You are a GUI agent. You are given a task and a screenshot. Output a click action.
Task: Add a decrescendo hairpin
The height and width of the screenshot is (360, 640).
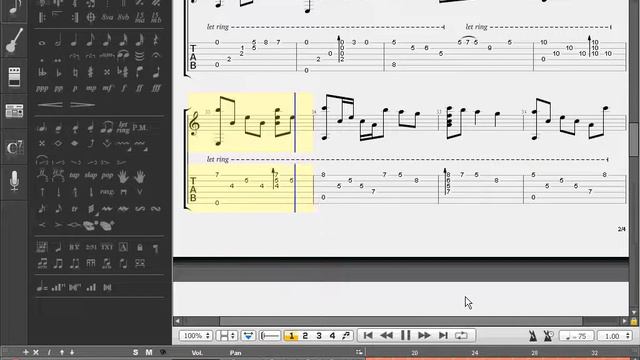pyautogui.click(x=82, y=105)
